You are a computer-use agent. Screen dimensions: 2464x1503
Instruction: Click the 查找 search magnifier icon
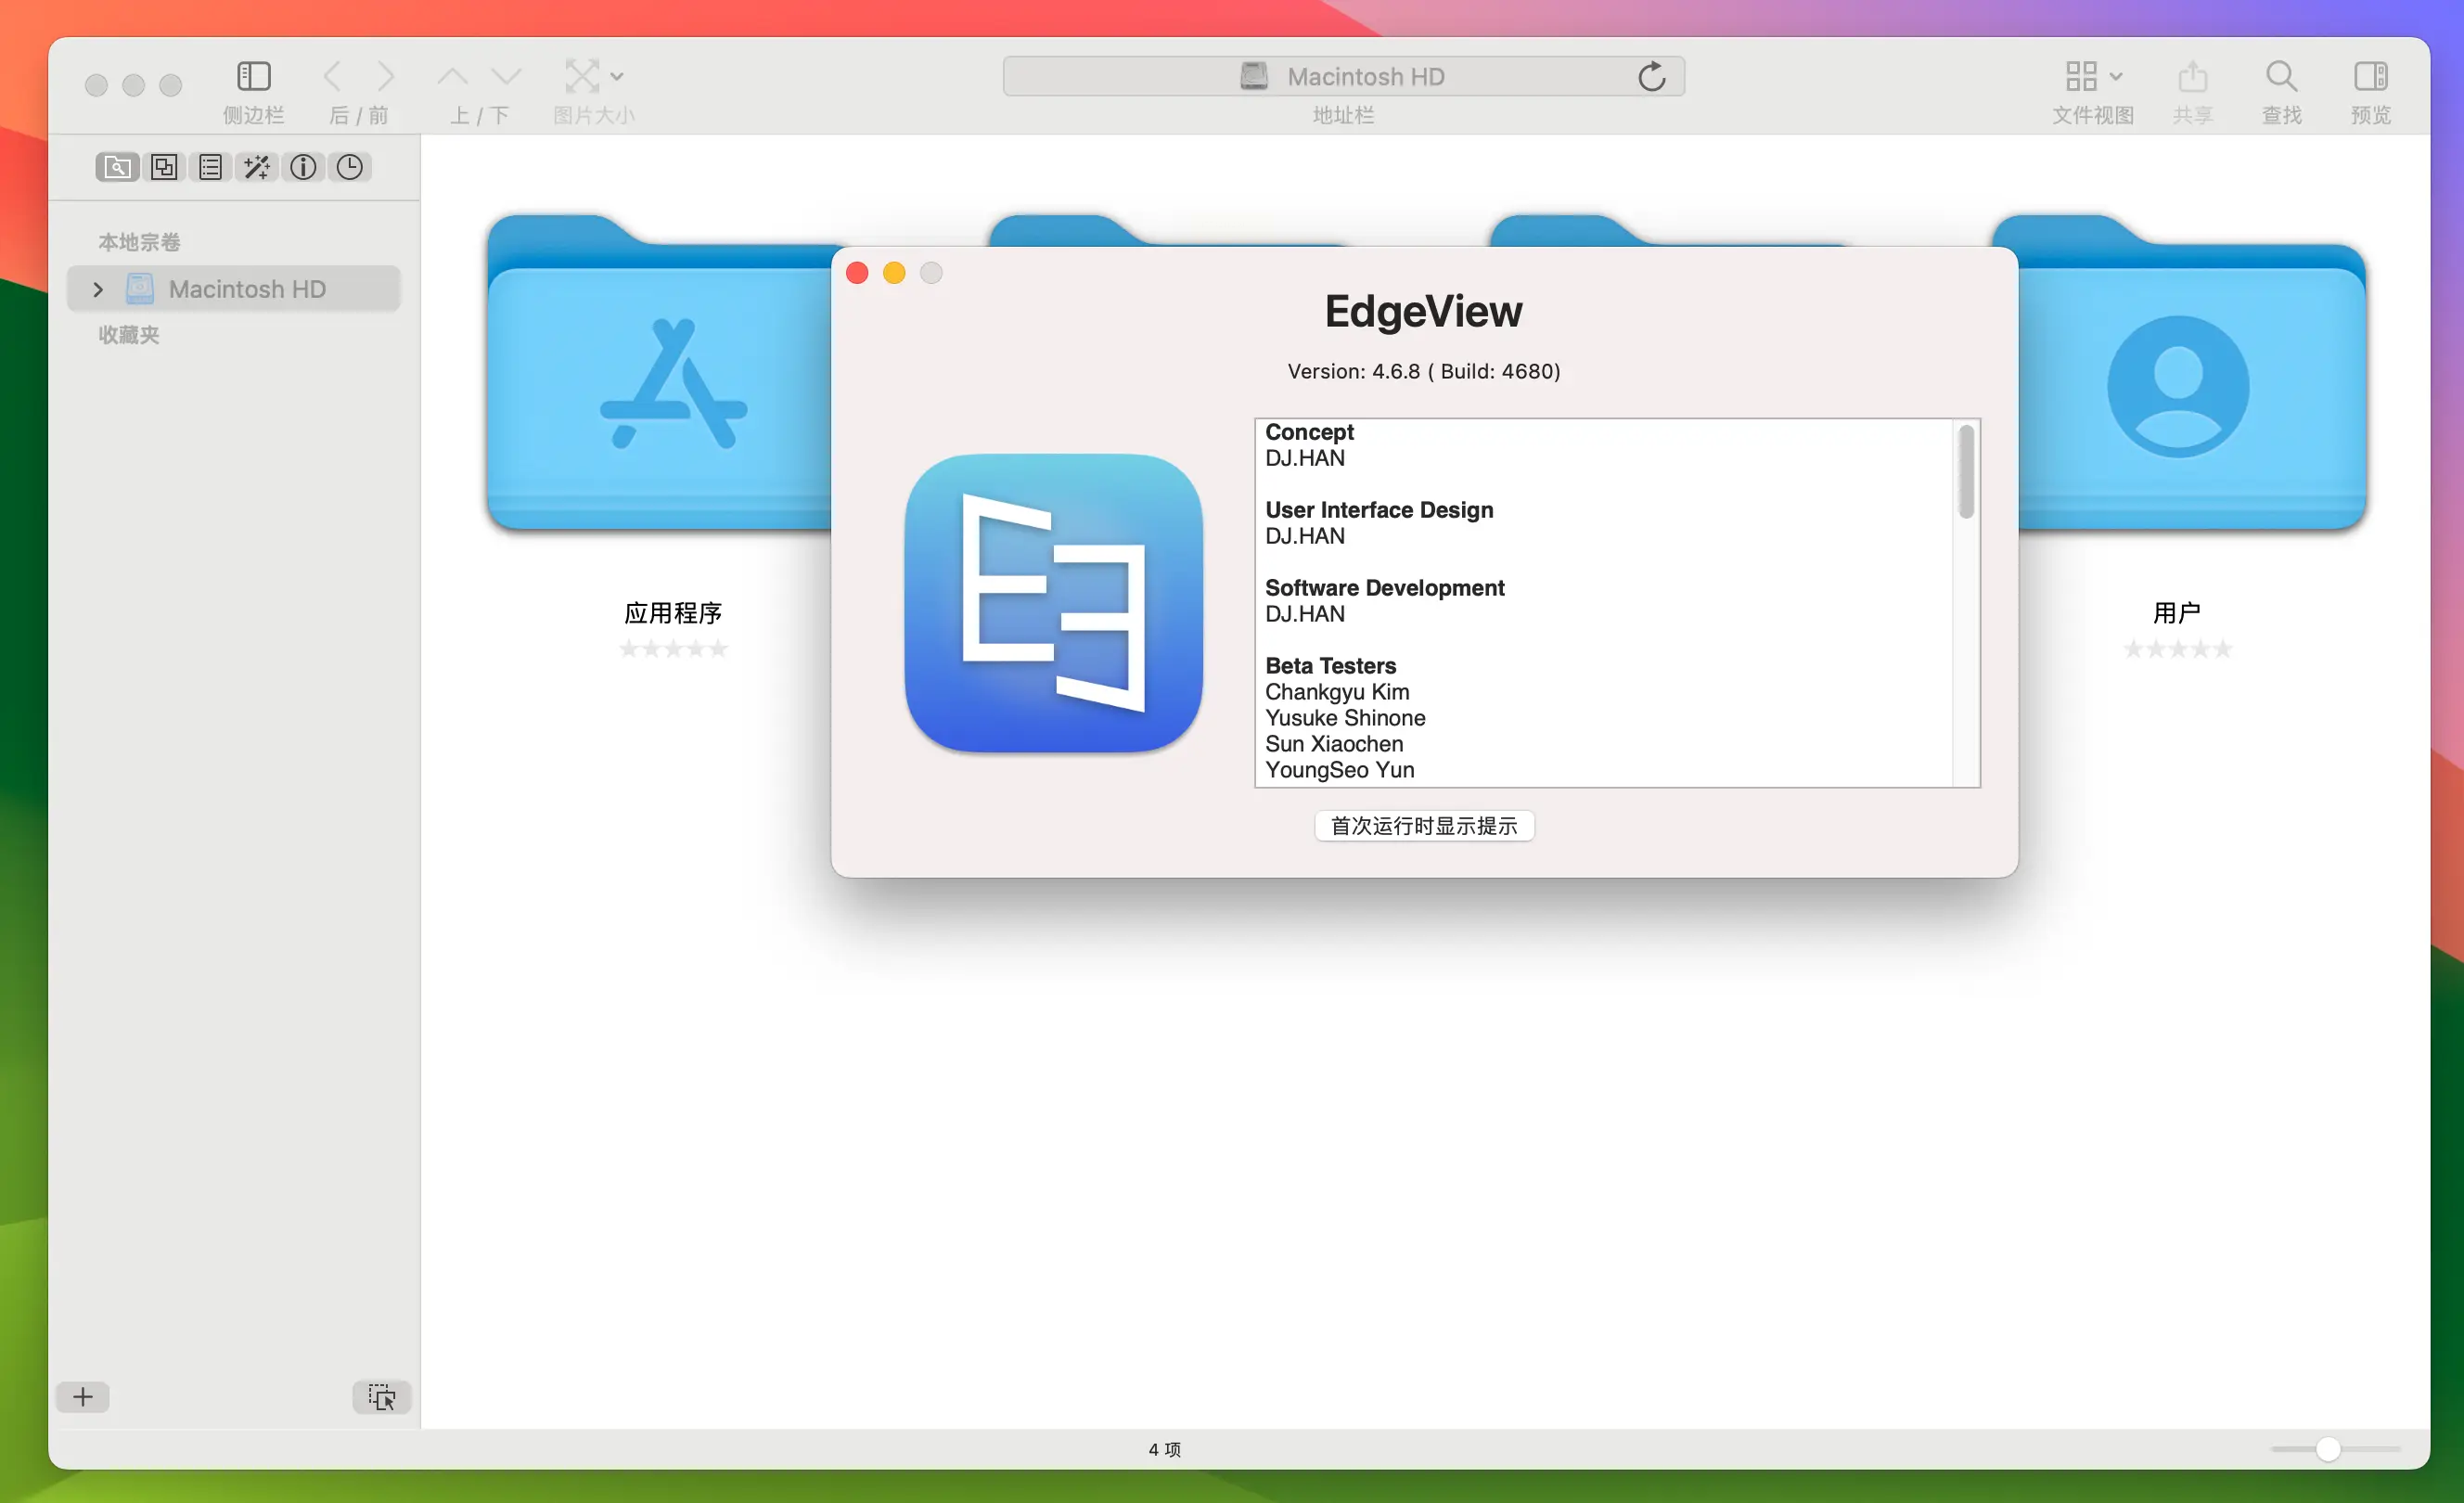coord(2281,77)
